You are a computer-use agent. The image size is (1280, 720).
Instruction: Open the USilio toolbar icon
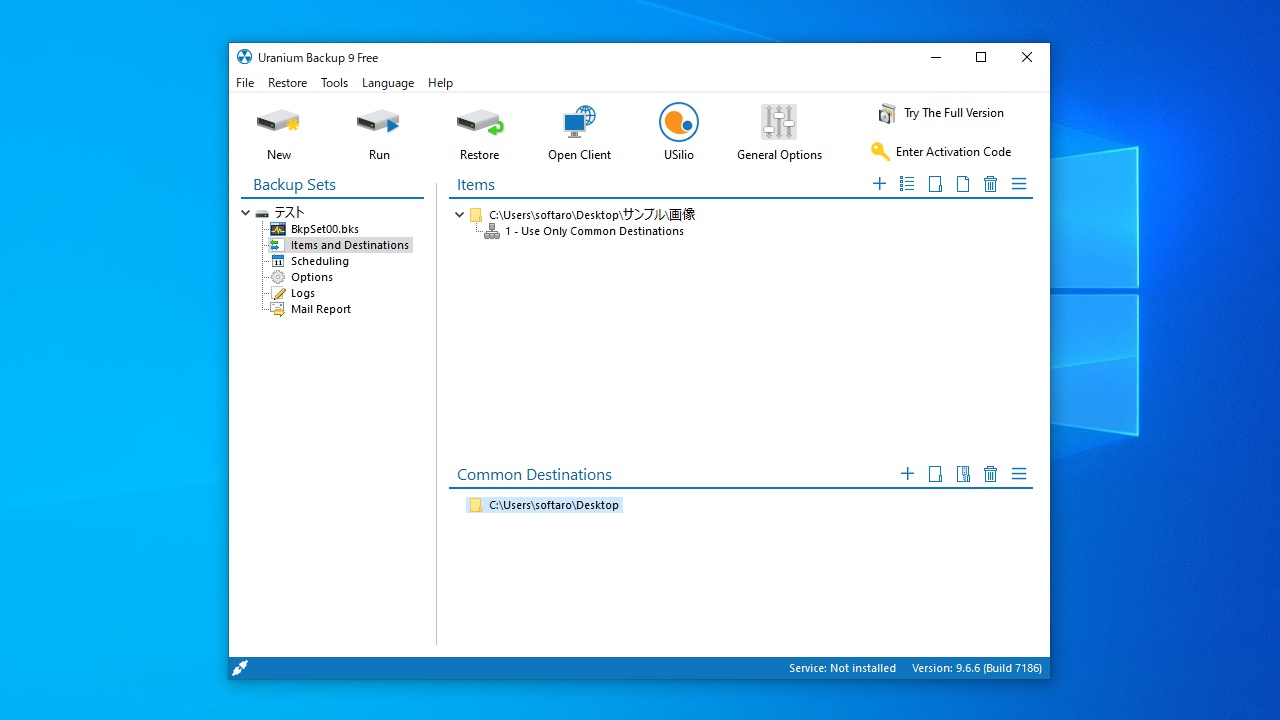tap(679, 122)
